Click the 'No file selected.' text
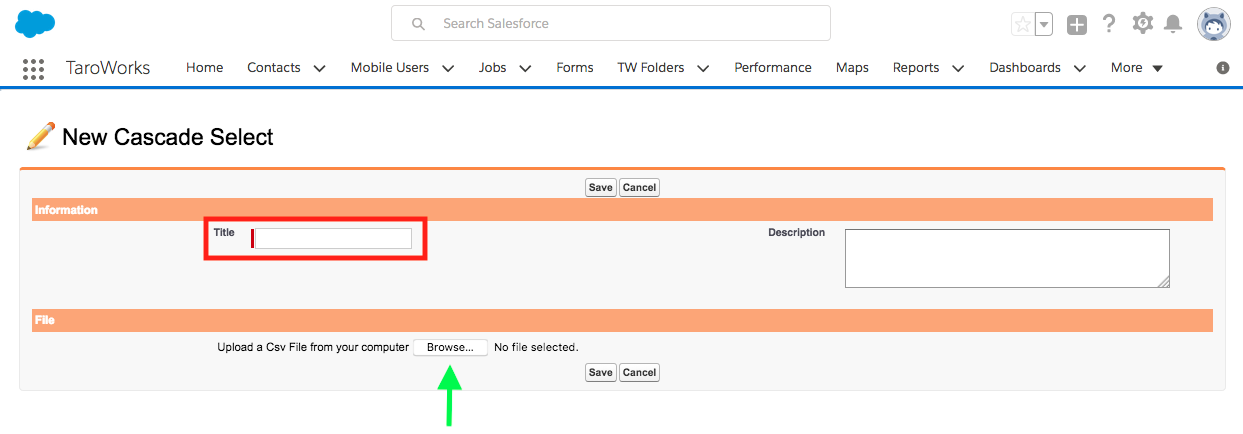Viewport: 1243px width, 434px height. click(536, 347)
